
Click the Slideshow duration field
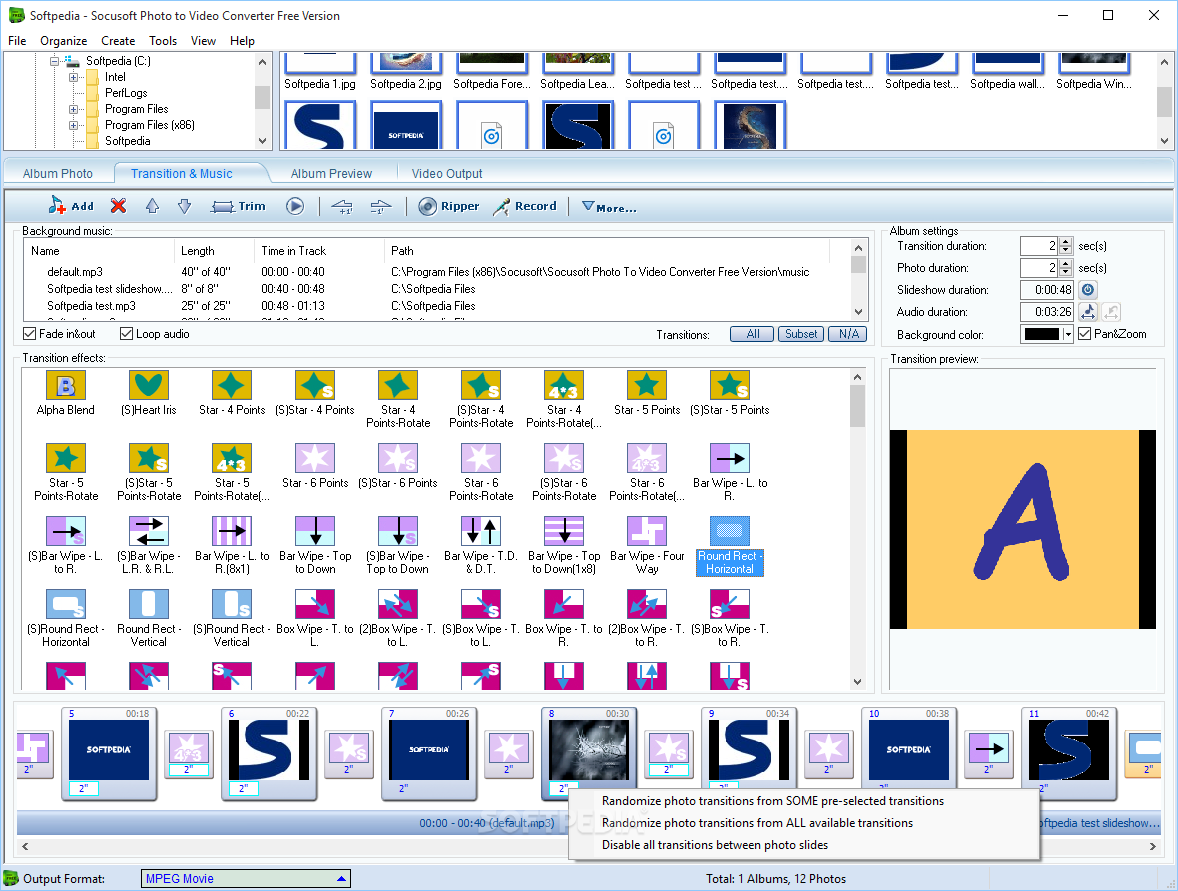1047,289
